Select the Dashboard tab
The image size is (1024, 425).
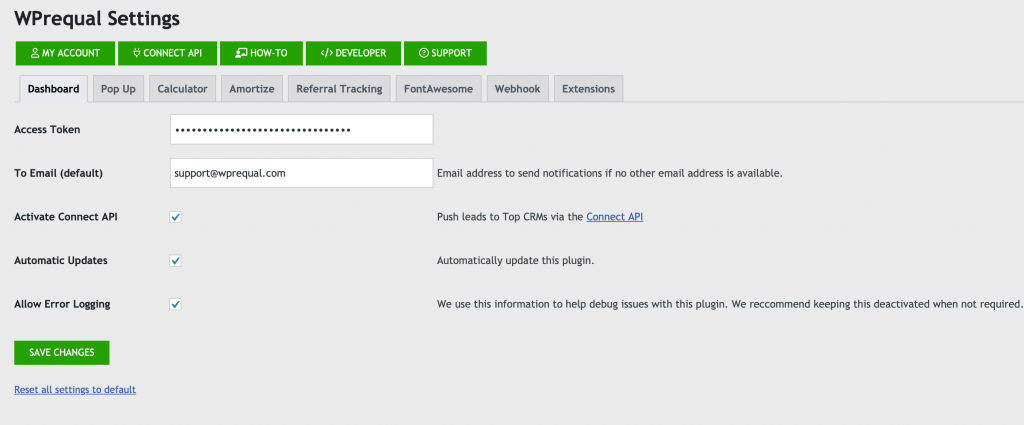[x=54, y=89]
